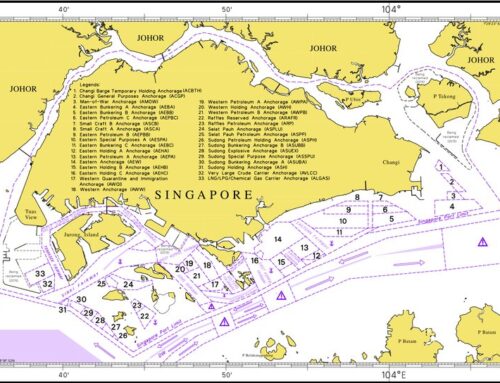Click anchorage number 16 on the map
This screenshot has height=383, width=500.
(255, 261)
